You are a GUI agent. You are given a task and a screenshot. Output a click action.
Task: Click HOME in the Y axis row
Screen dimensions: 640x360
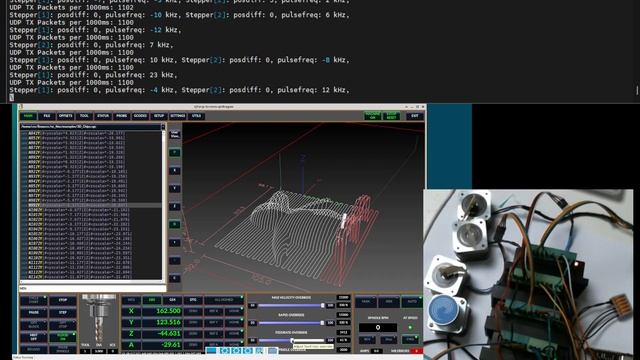tap(234, 322)
